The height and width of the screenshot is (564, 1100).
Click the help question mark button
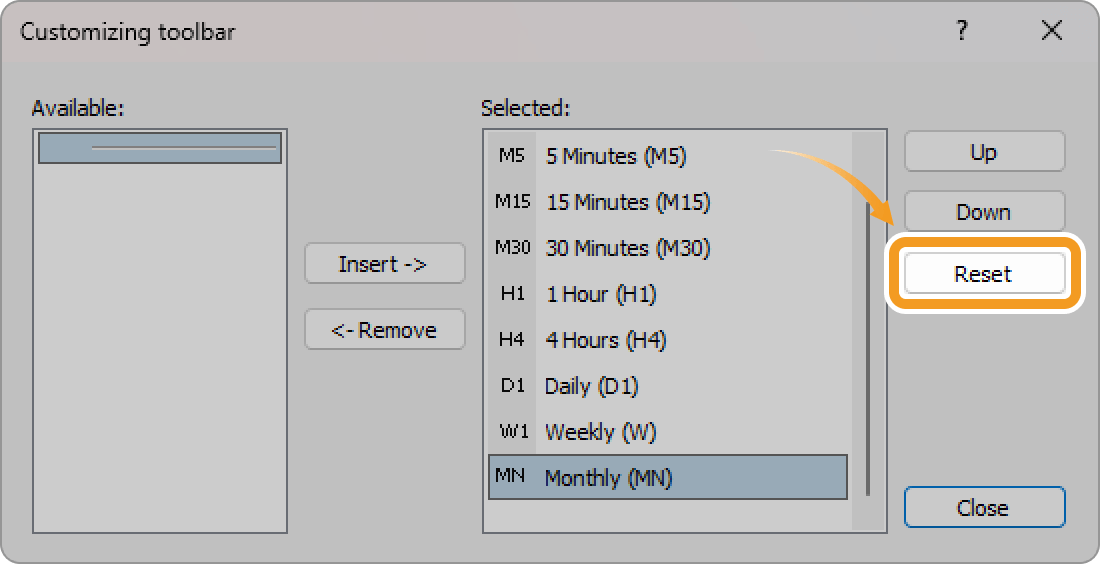pos(962,30)
